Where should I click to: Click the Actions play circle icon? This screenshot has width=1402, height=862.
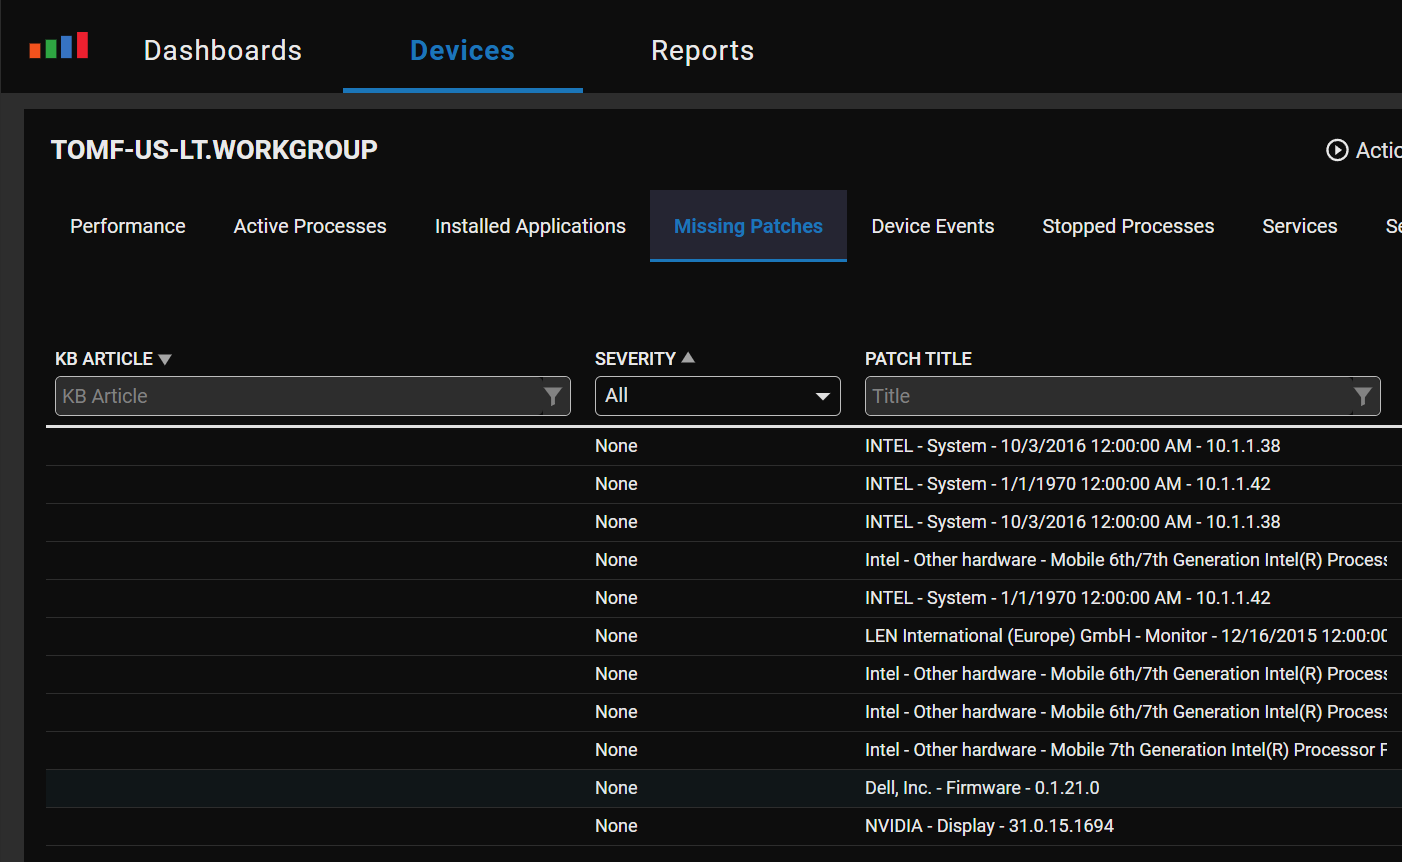tap(1337, 150)
